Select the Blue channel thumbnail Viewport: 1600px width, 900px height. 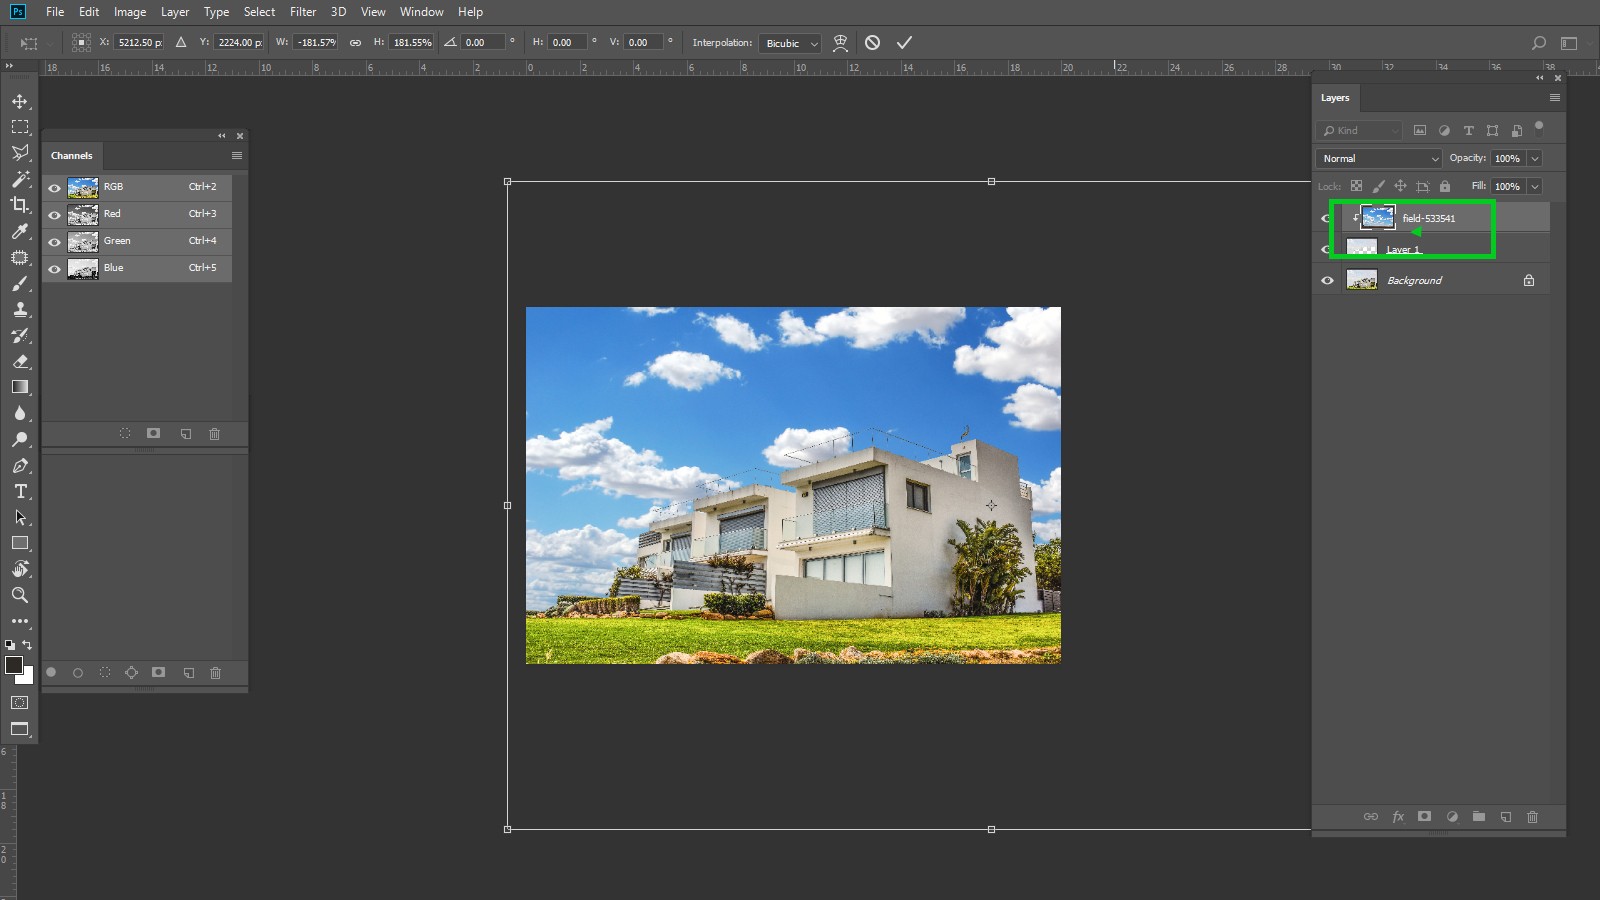[x=83, y=268]
